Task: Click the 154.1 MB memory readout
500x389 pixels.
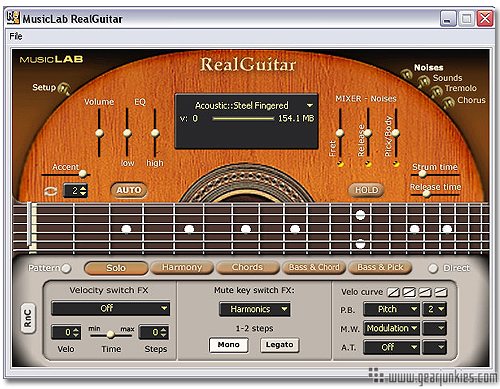Action: coord(296,118)
